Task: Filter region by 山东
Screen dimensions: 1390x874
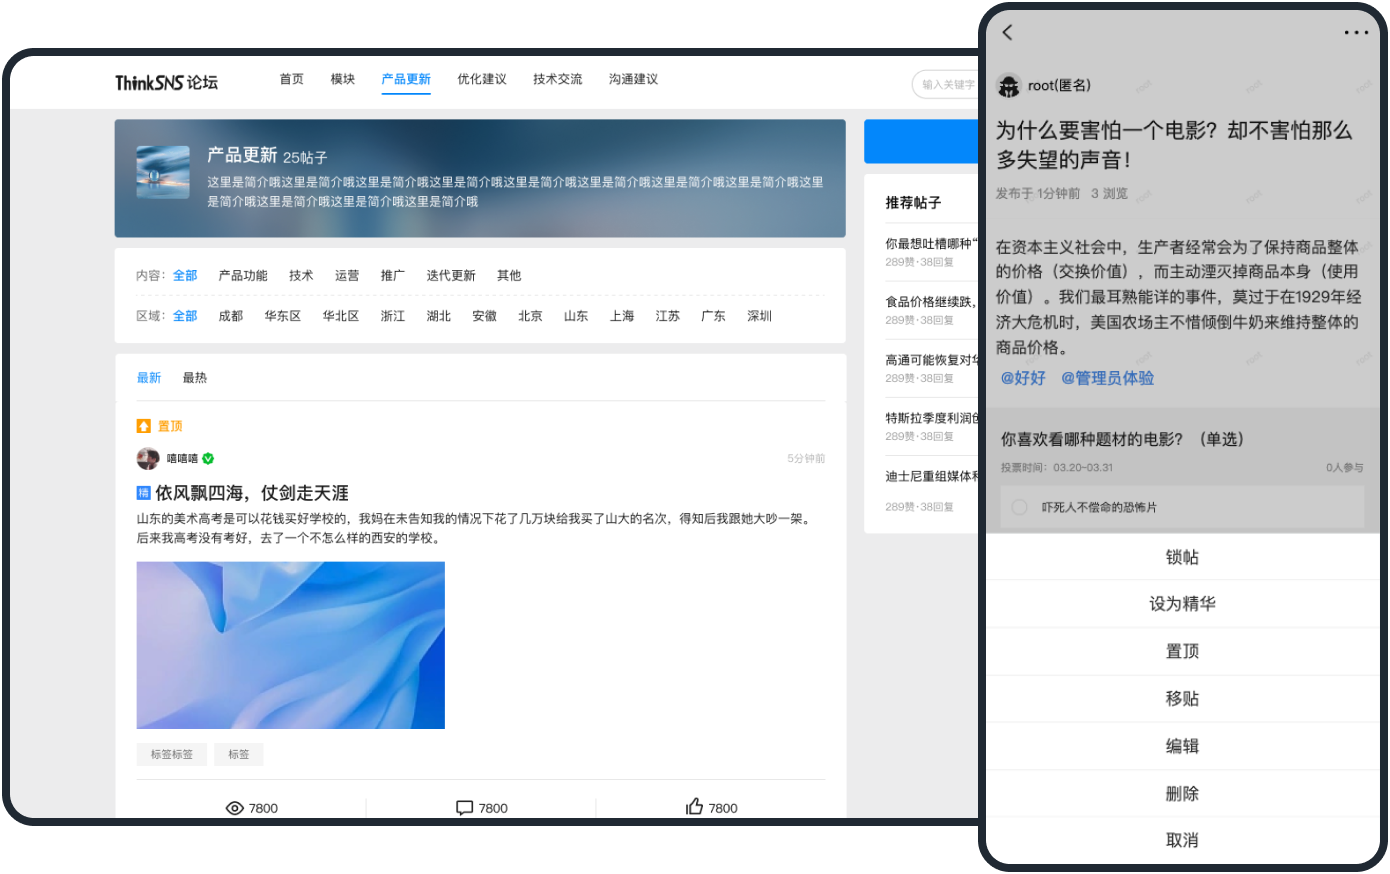Action: pyautogui.click(x=577, y=316)
